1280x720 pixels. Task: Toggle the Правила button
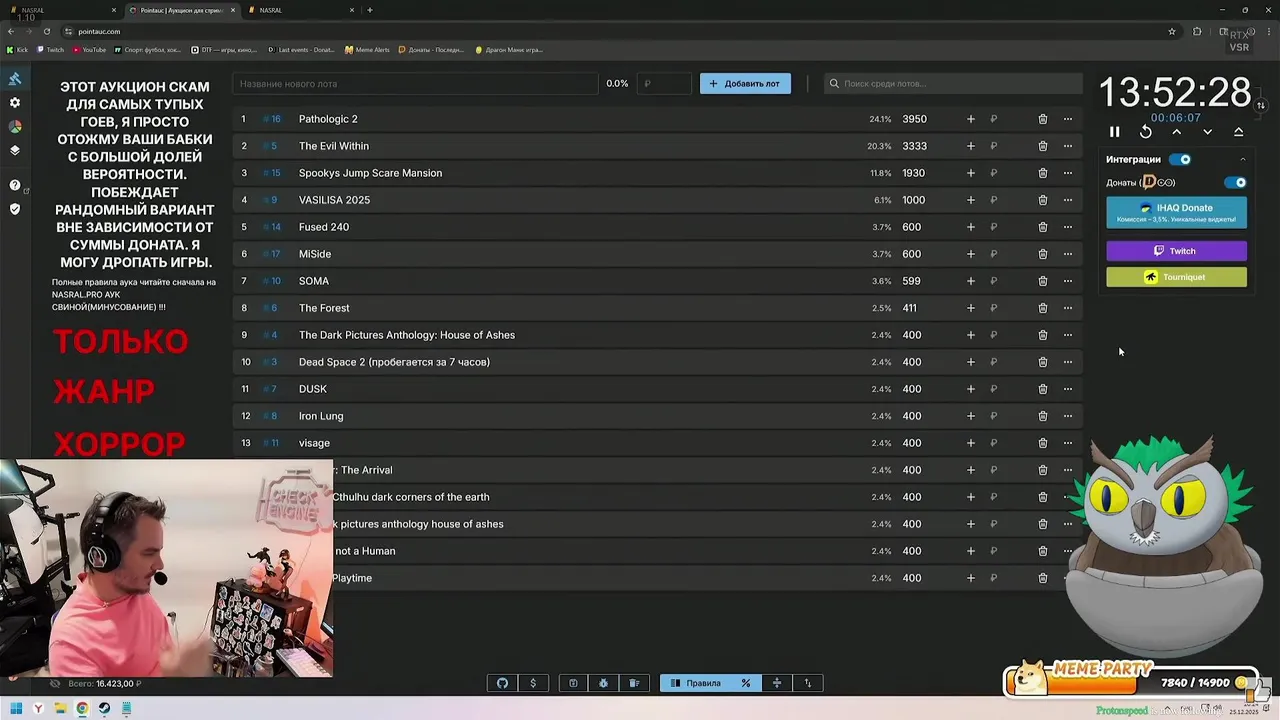(695, 683)
